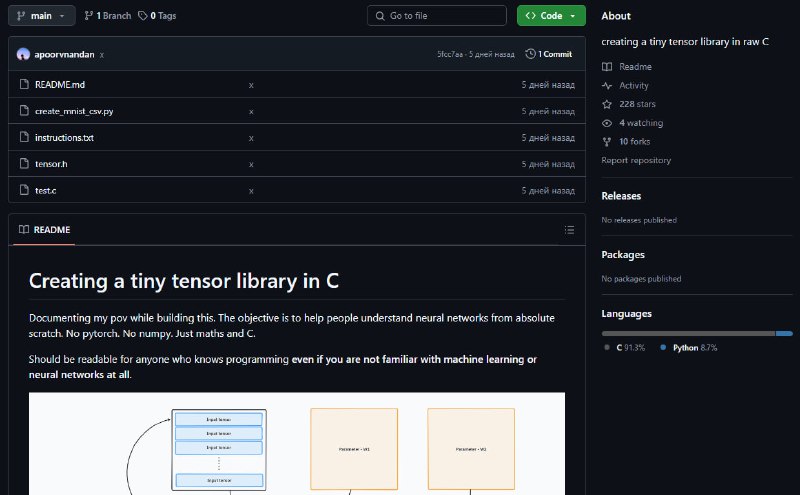Click the fork icon in About
The height and width of the screenshot is (495, 800).
(x=607, y=142)
